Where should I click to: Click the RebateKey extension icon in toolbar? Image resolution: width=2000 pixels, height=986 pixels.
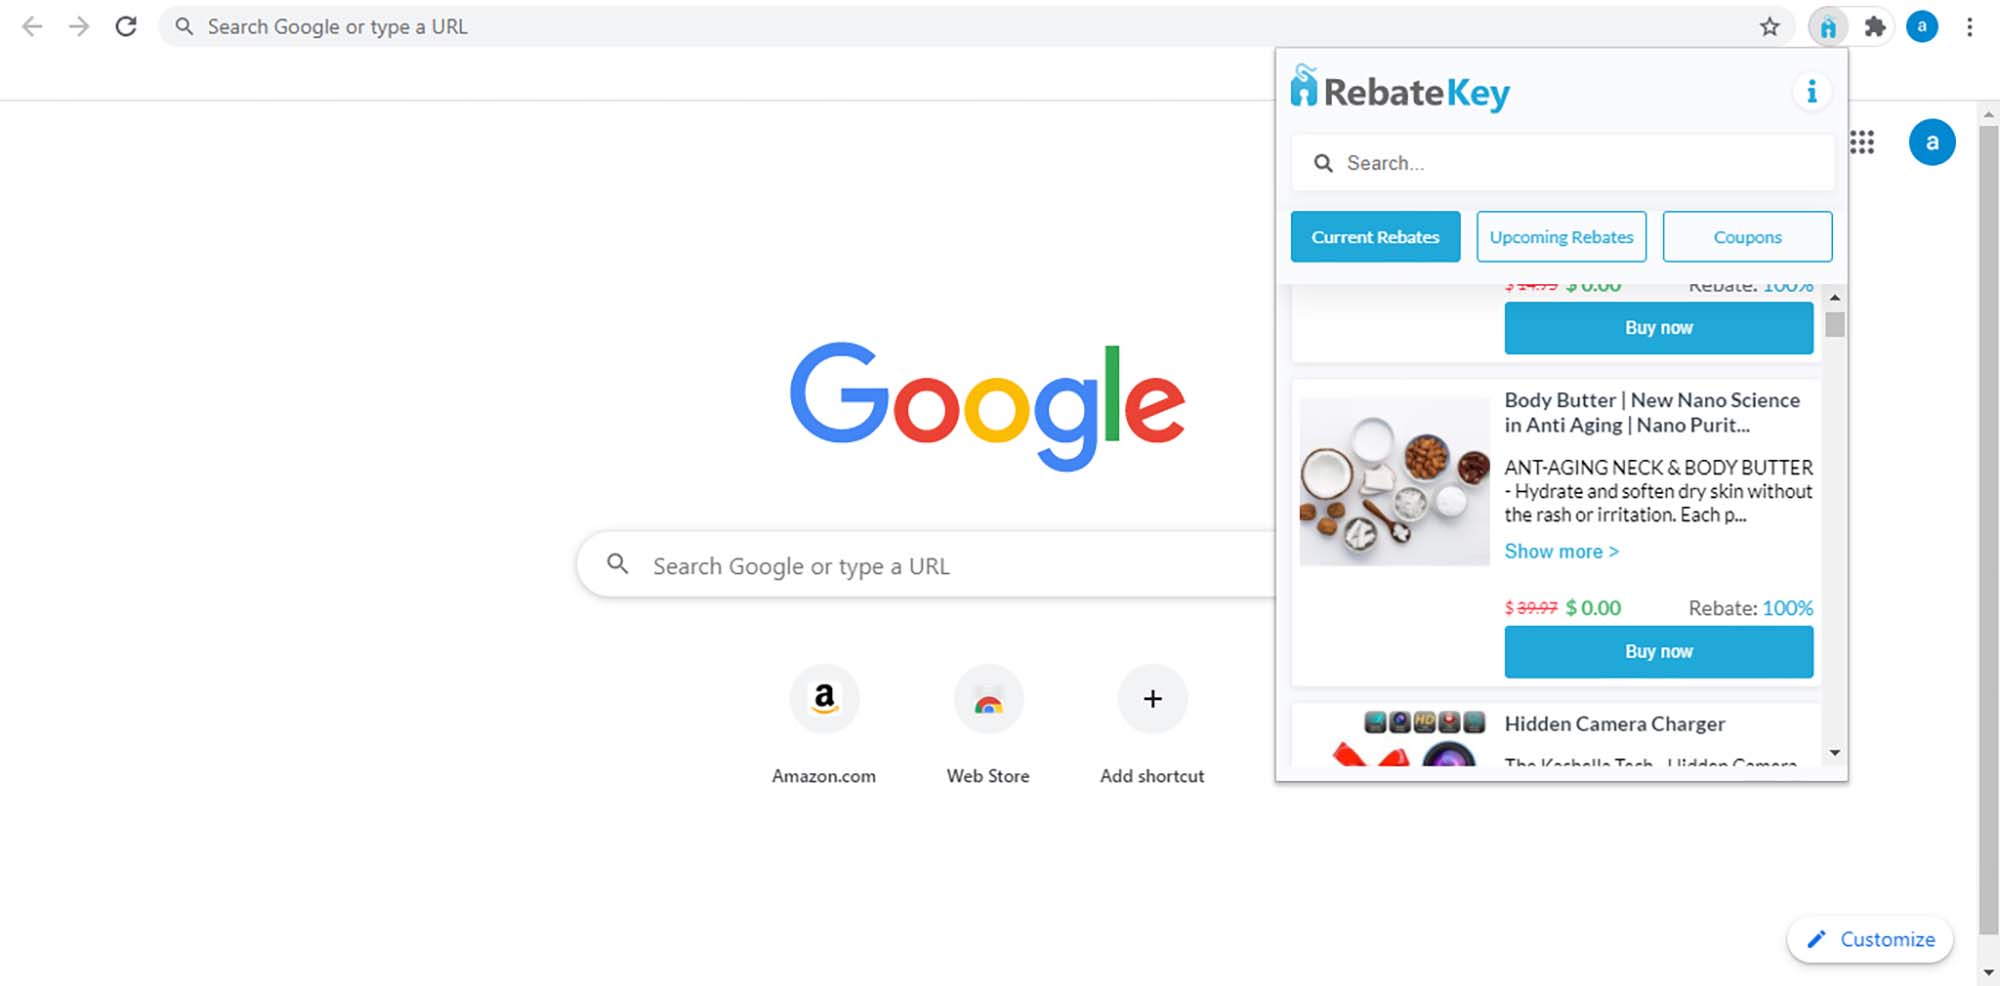click(x=1828, y=27)
